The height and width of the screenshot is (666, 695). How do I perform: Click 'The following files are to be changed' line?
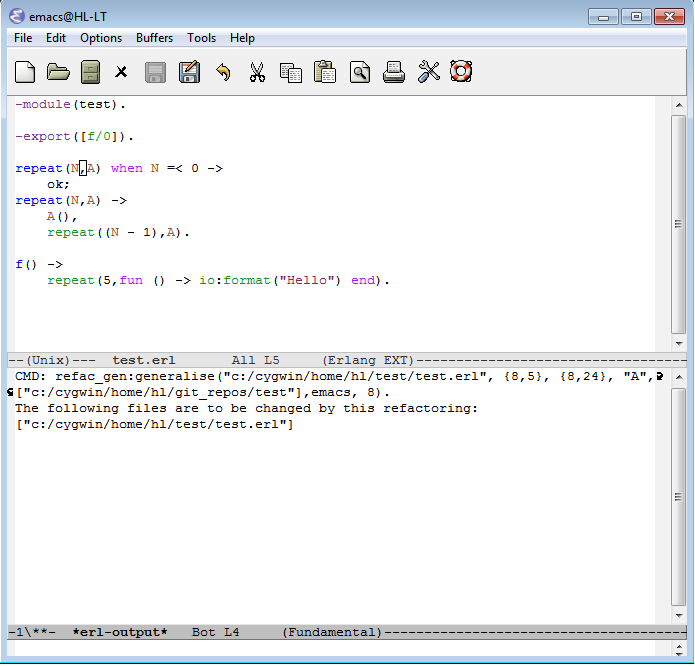pos(246,408)
